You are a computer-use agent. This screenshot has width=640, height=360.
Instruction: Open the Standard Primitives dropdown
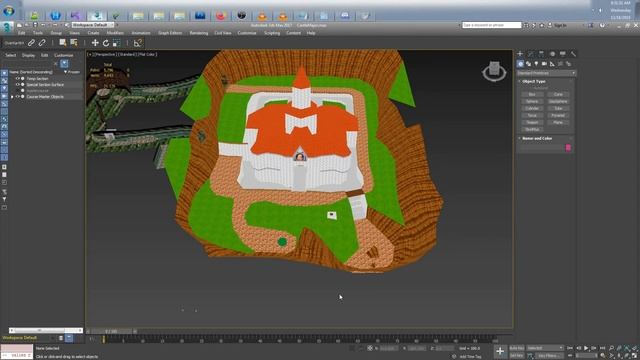546,73
